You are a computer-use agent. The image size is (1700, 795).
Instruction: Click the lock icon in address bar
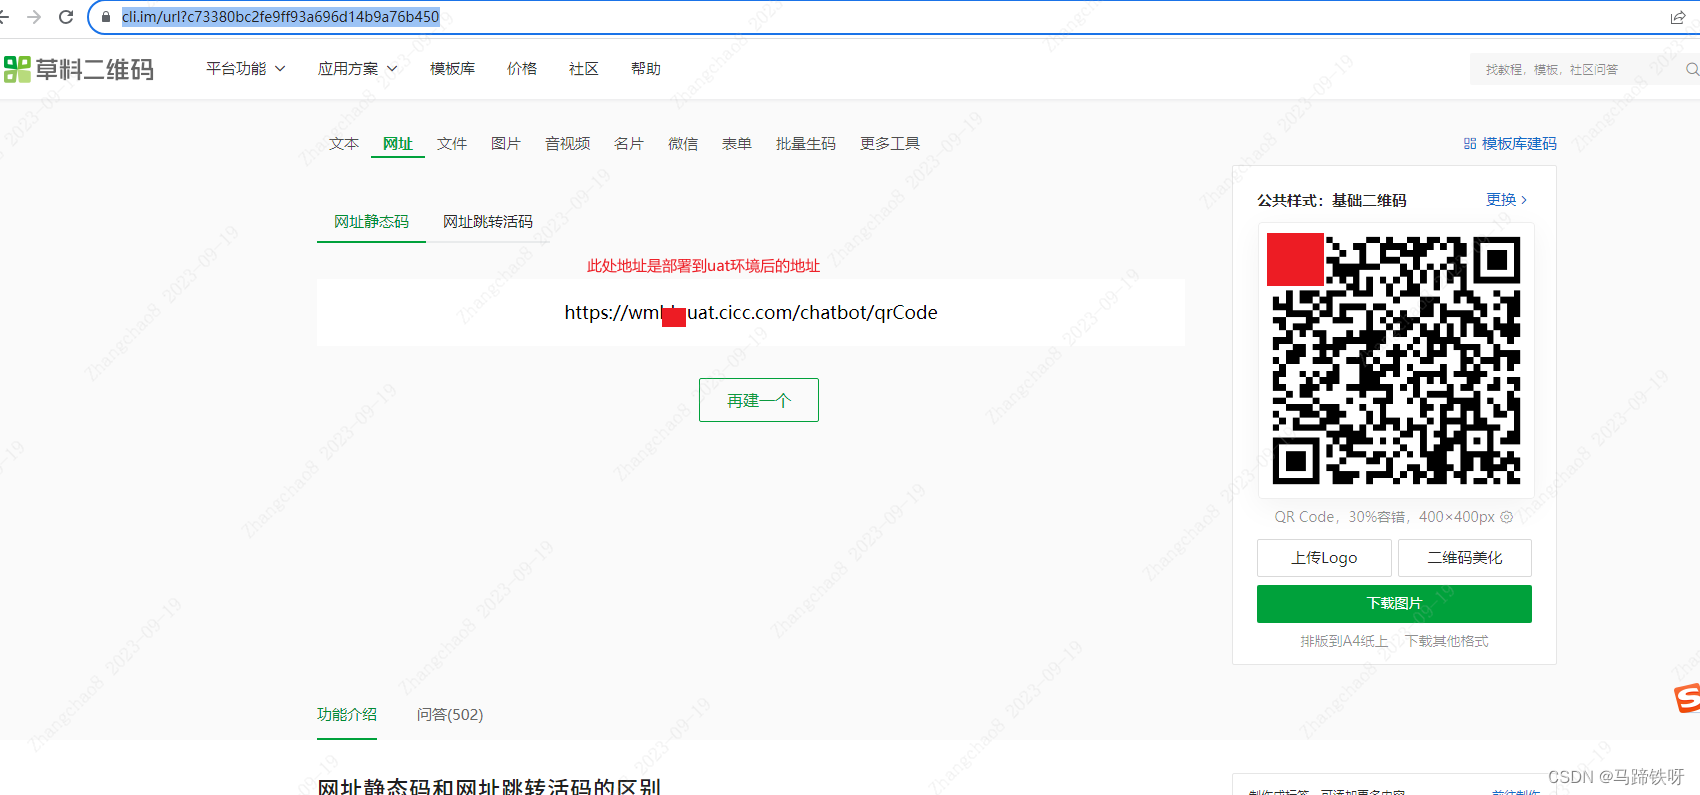tap(106, 17)
